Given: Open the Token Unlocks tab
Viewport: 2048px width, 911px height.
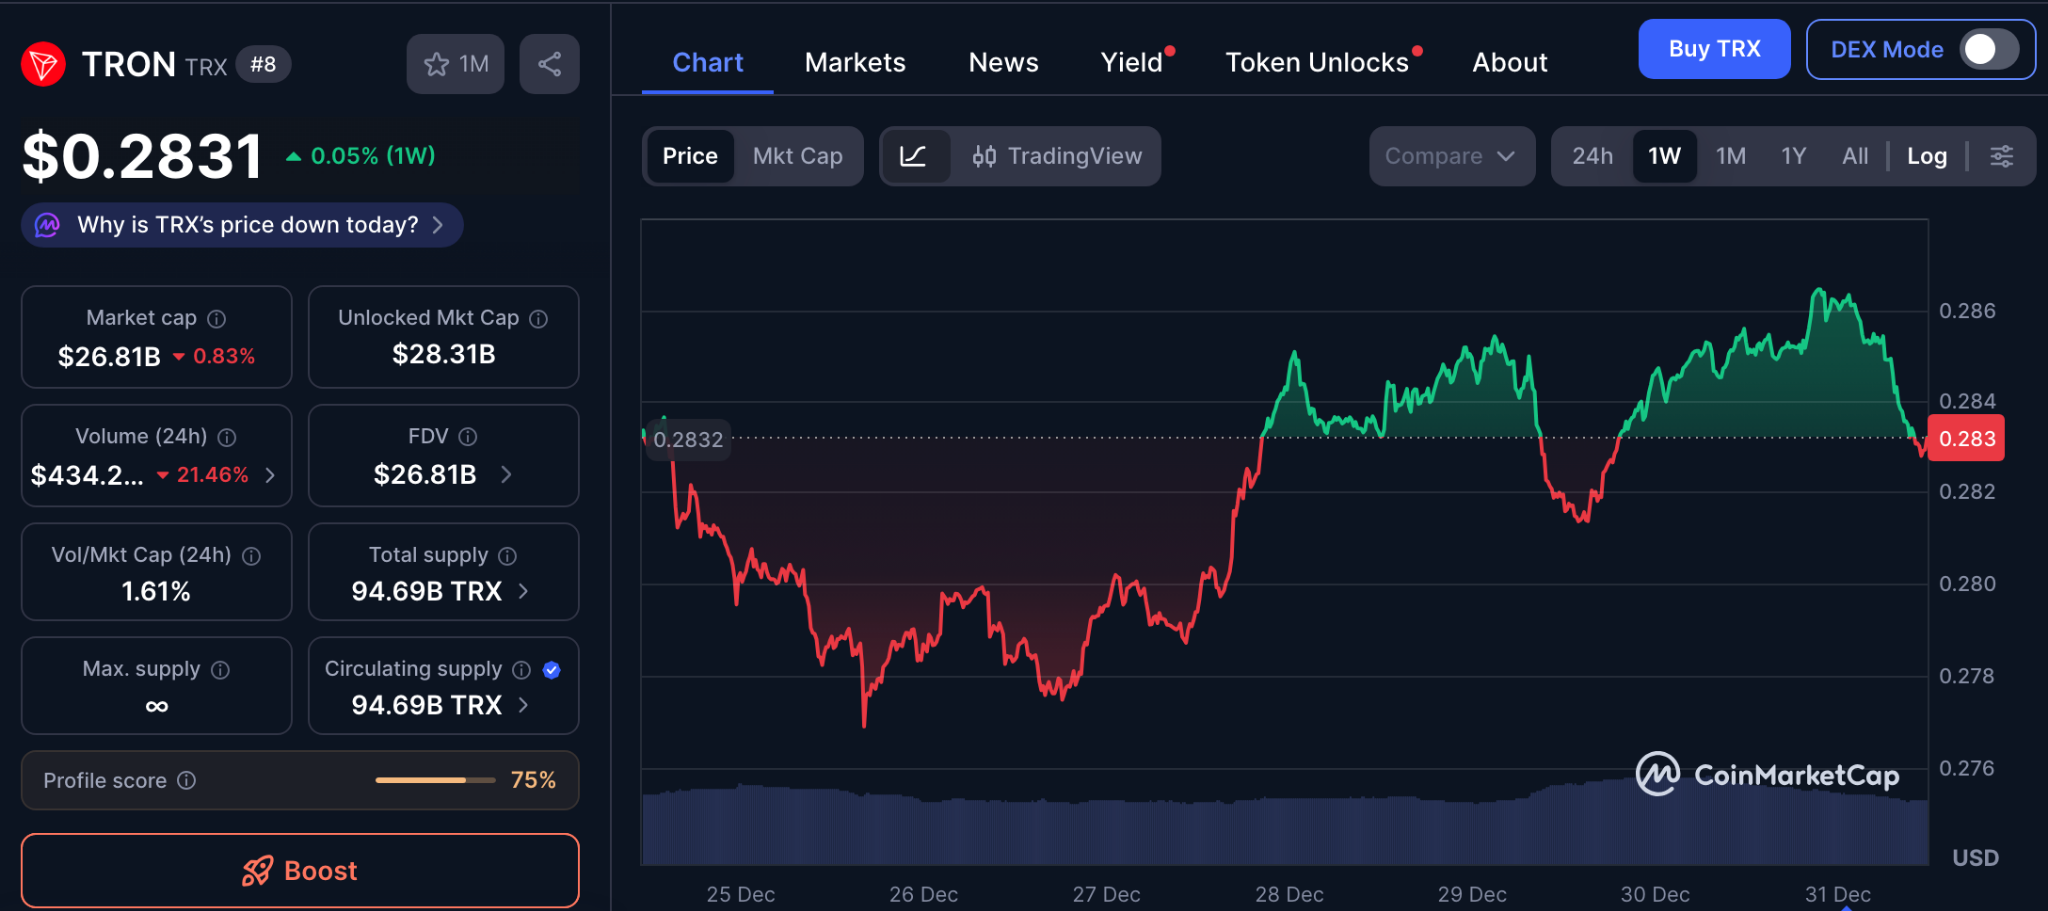Looking at the screenshot, I should pyautogui.click(x=1317, y=63).
